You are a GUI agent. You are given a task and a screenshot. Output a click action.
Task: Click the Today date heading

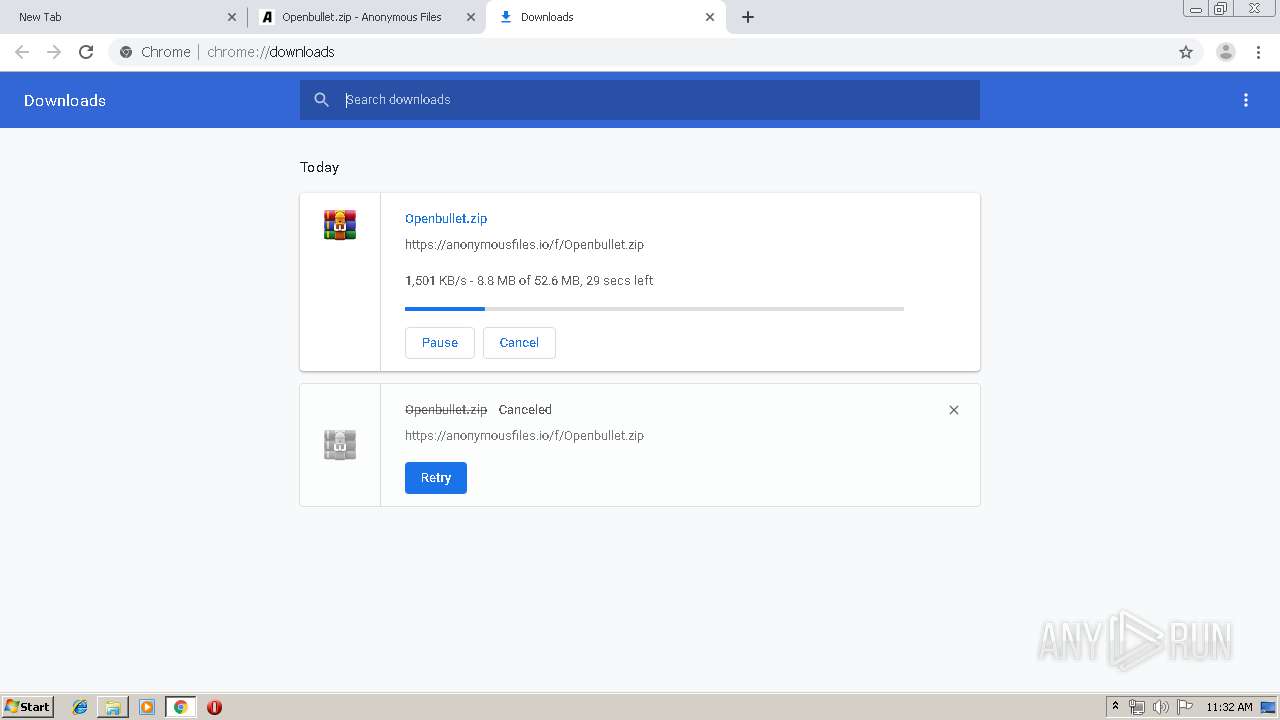tap(320, 167)
